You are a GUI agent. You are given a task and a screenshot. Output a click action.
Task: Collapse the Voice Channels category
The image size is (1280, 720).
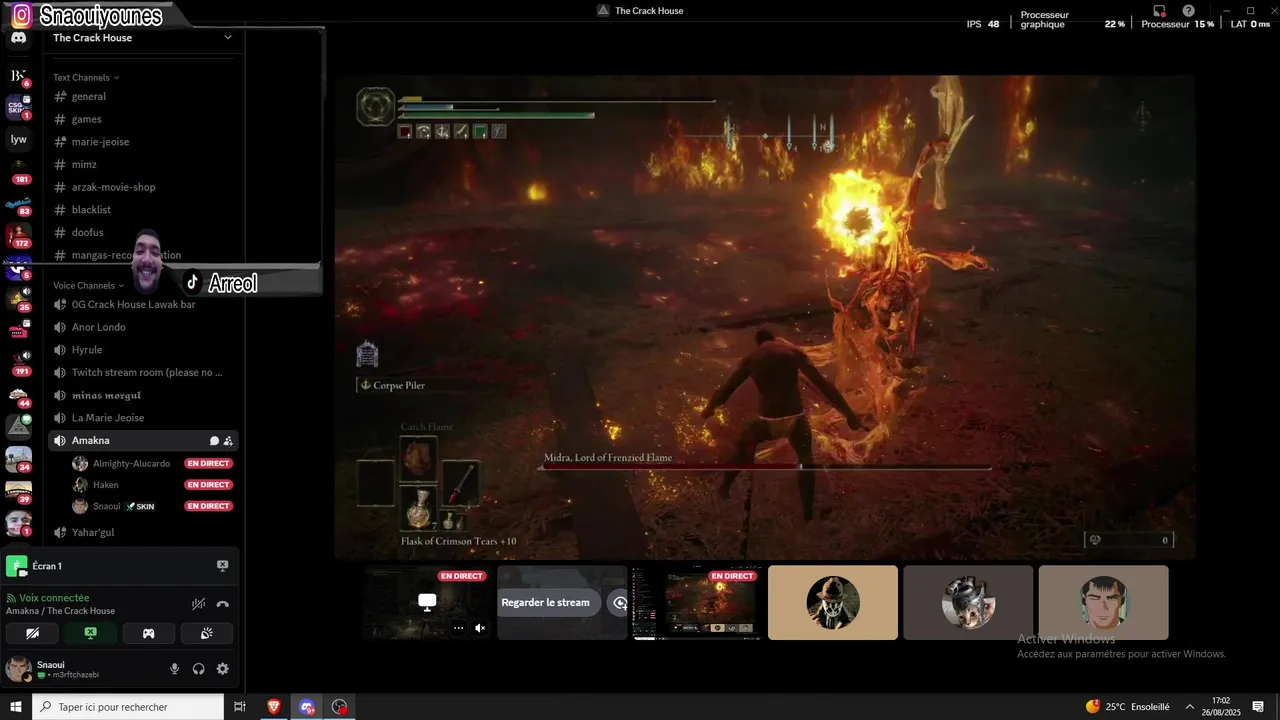88,285
